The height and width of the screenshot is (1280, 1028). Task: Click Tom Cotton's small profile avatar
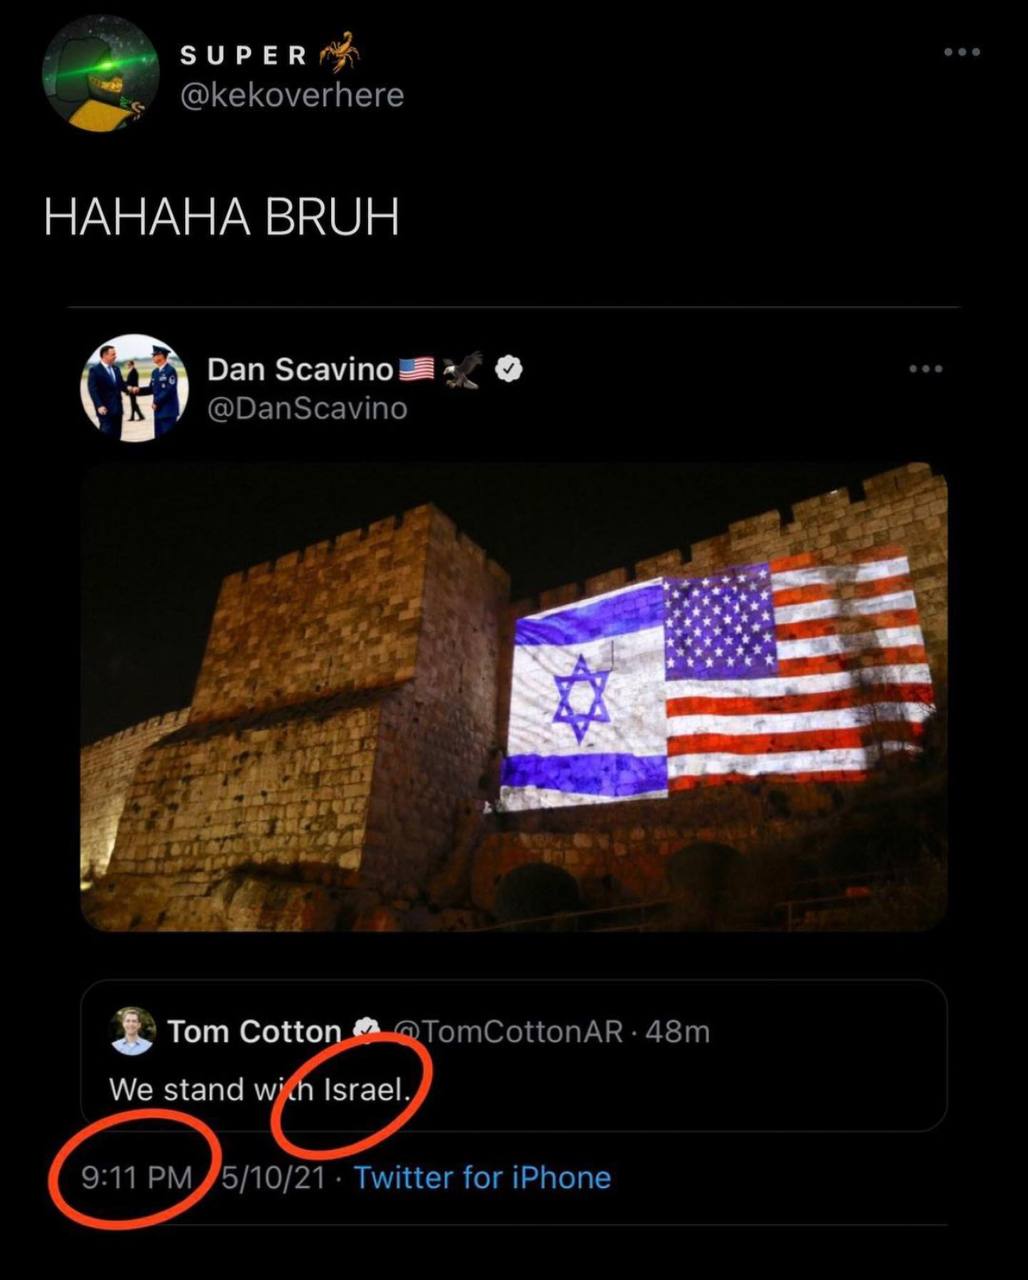(x=132, y=1031)
